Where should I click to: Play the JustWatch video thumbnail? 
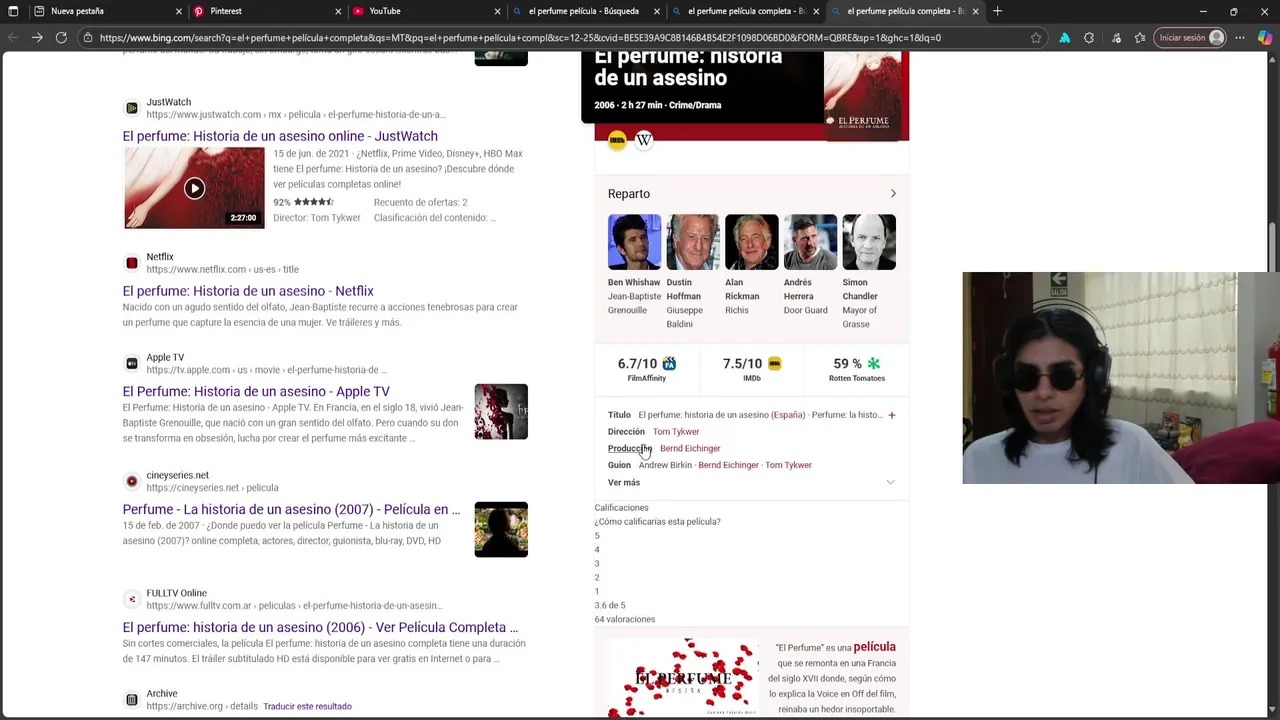(194, 188)
